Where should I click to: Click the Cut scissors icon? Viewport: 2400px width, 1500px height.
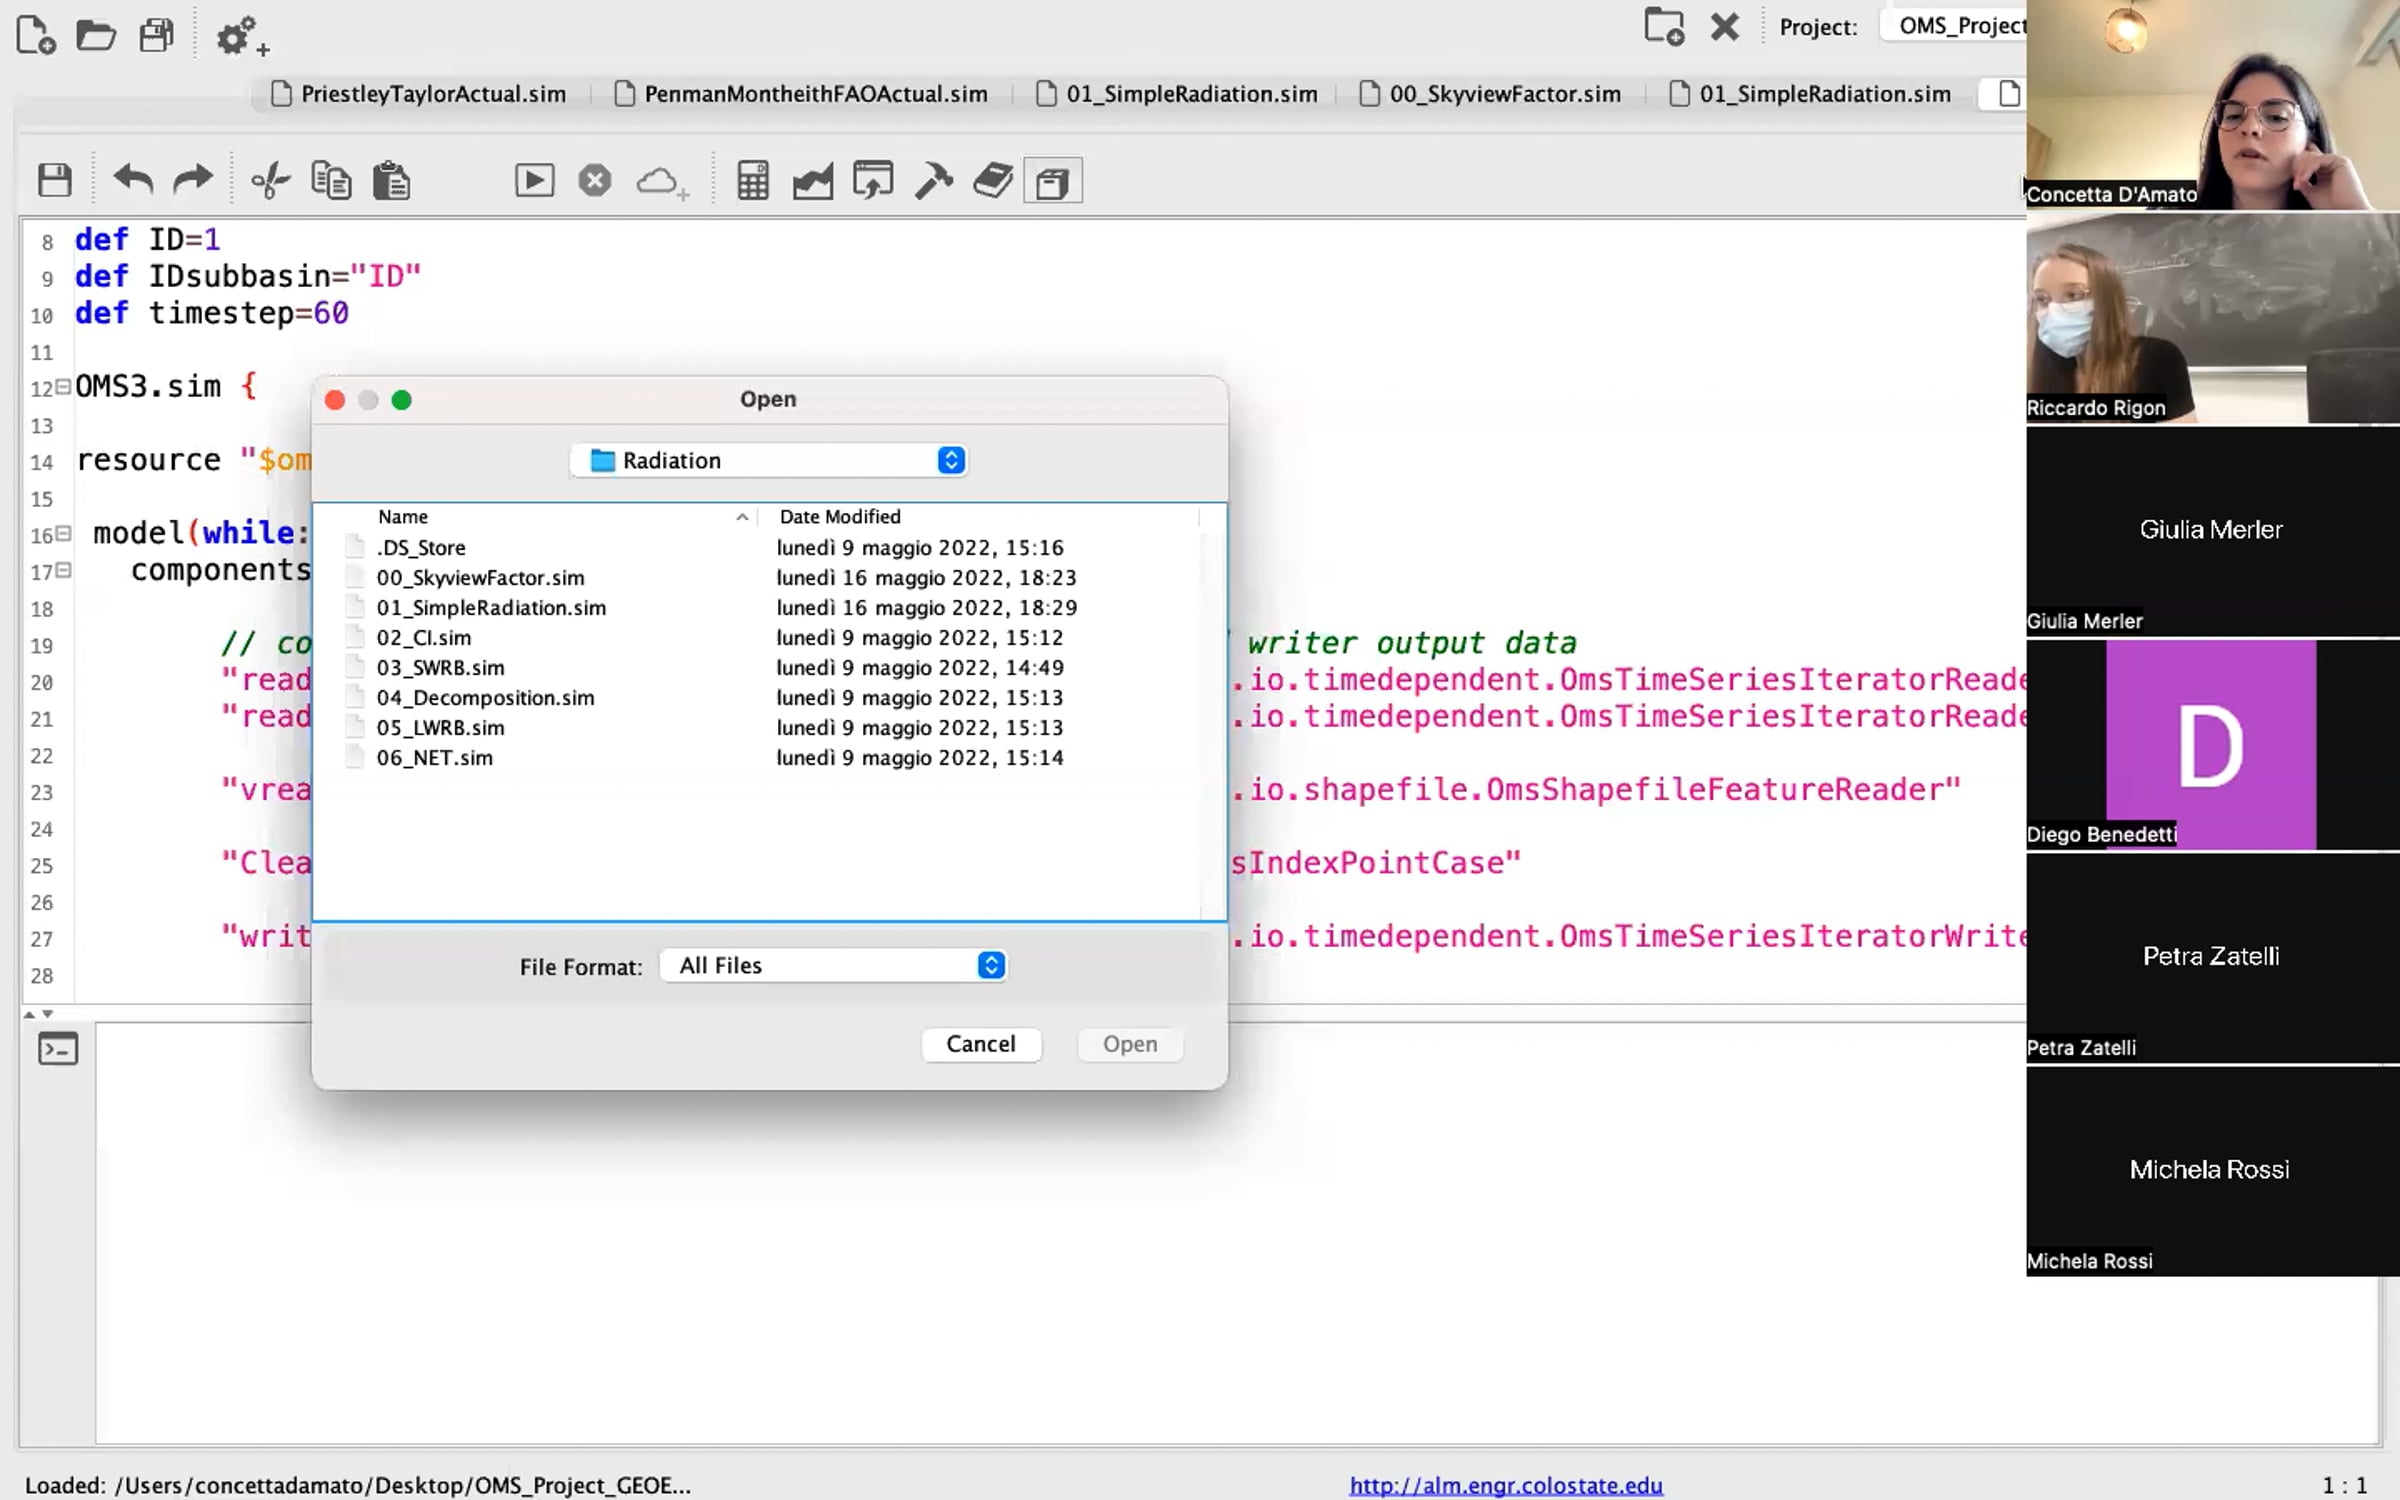point(270,181)
